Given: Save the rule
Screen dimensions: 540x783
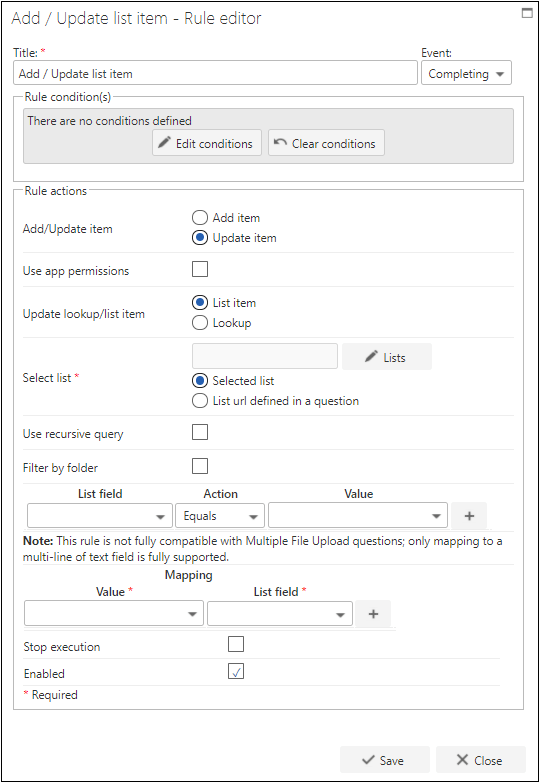Looking at the screenshot, I should (x=385, y=760).
